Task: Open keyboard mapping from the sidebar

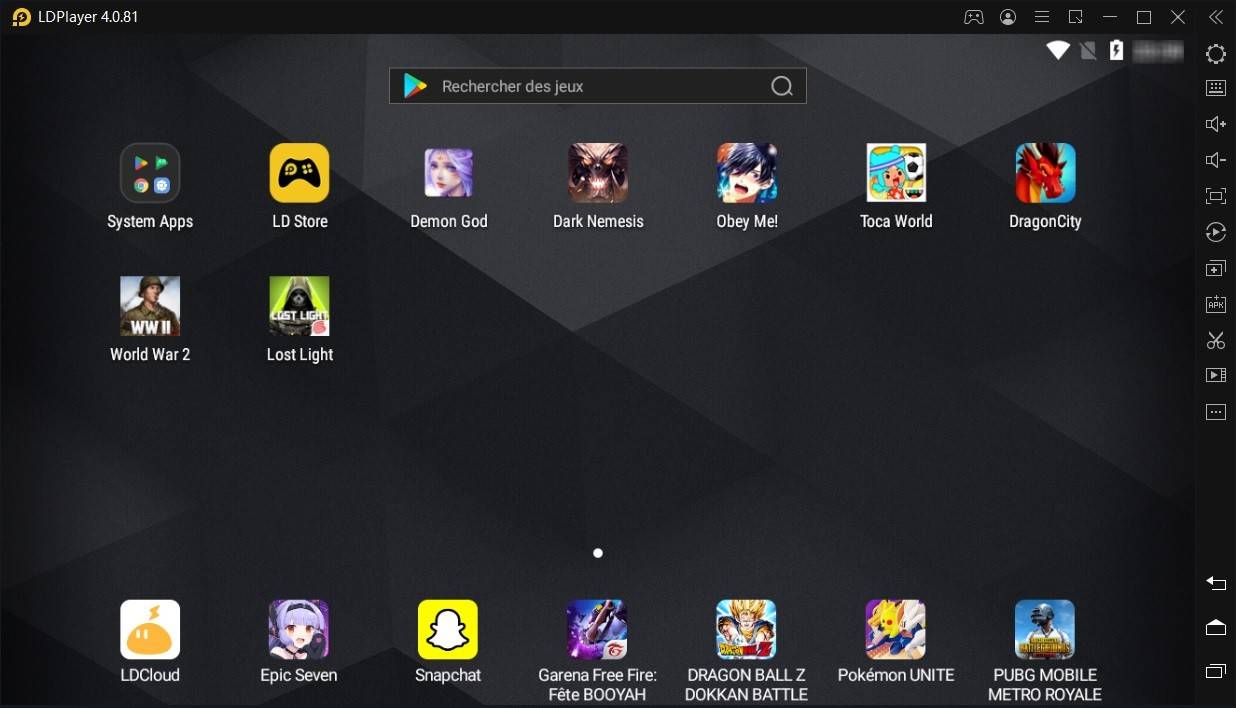Action: [x=1216, y=88]
